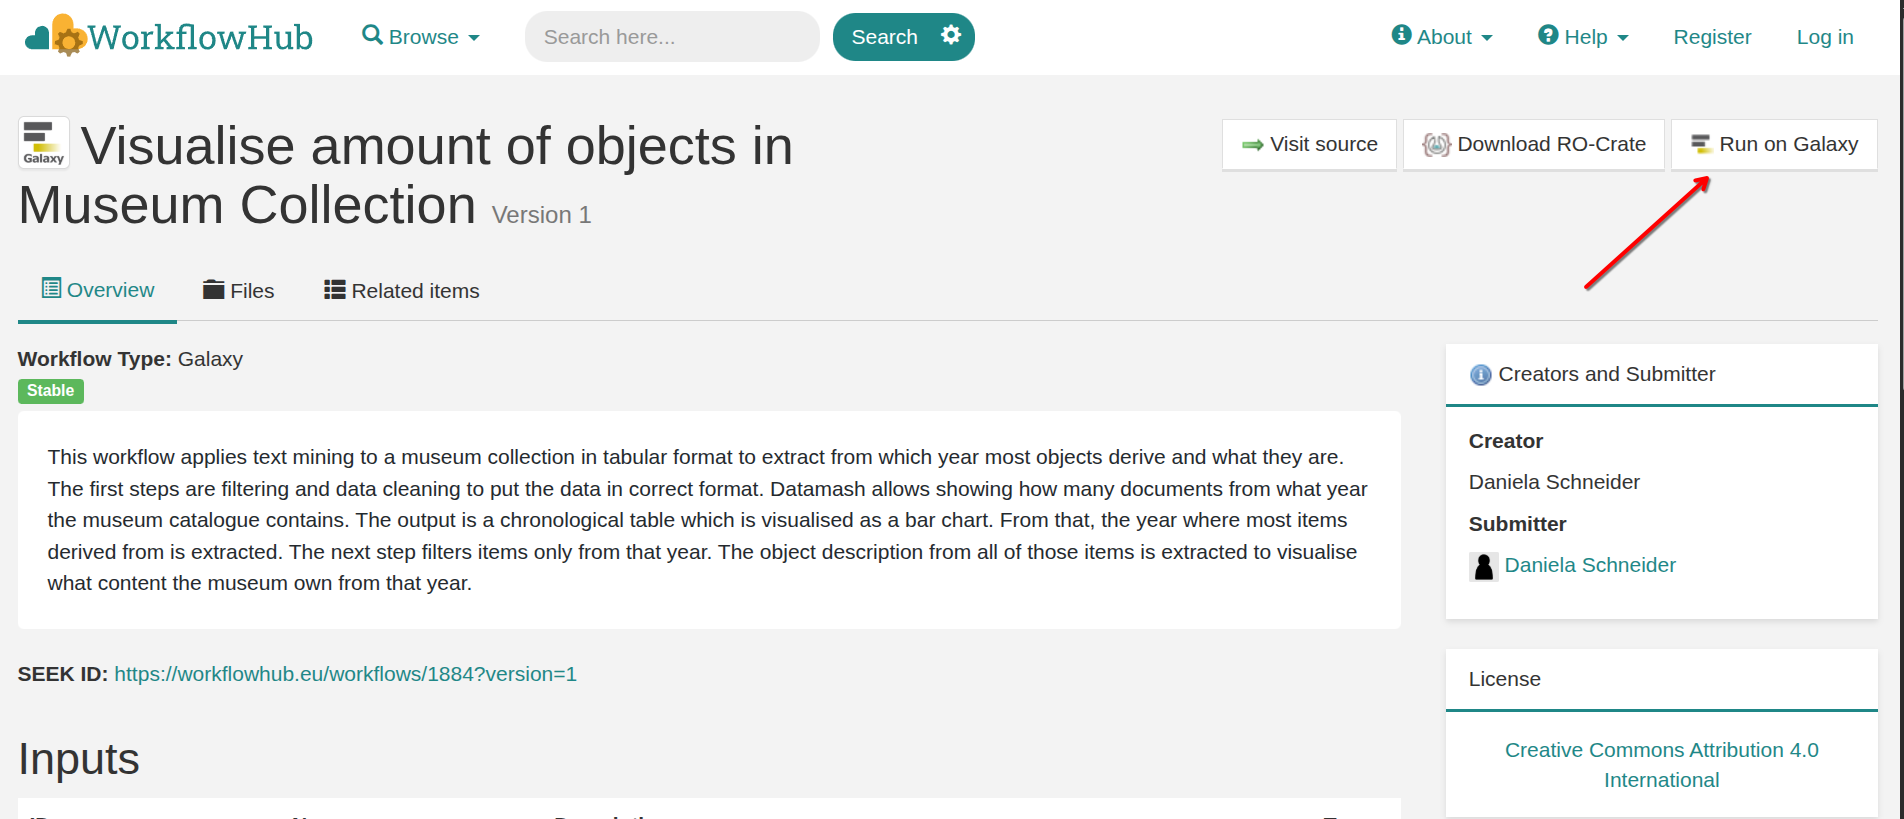Screen dimensions: 1904x819
Task: Click the gear icon in Search button
Action: coord(951,35)
